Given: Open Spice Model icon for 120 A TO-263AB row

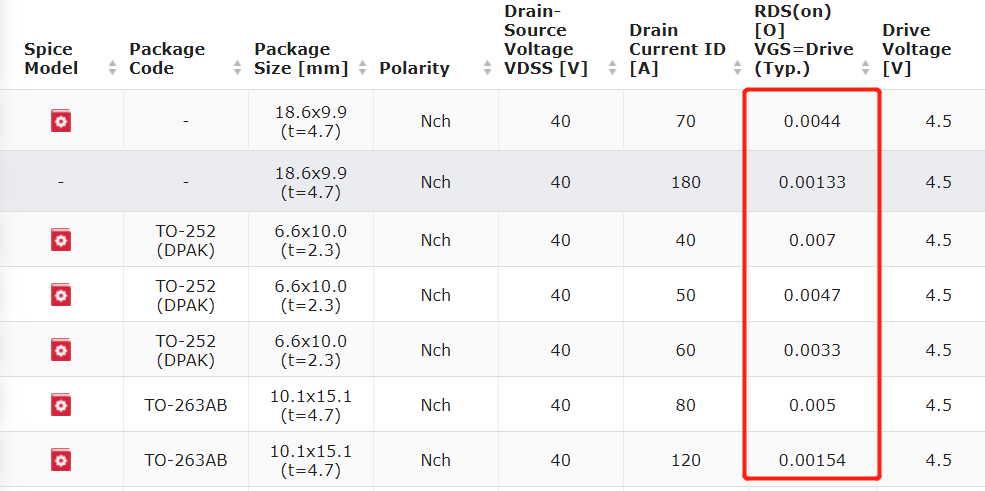Looking at the screenshot, I should click(x=61, y=460).
